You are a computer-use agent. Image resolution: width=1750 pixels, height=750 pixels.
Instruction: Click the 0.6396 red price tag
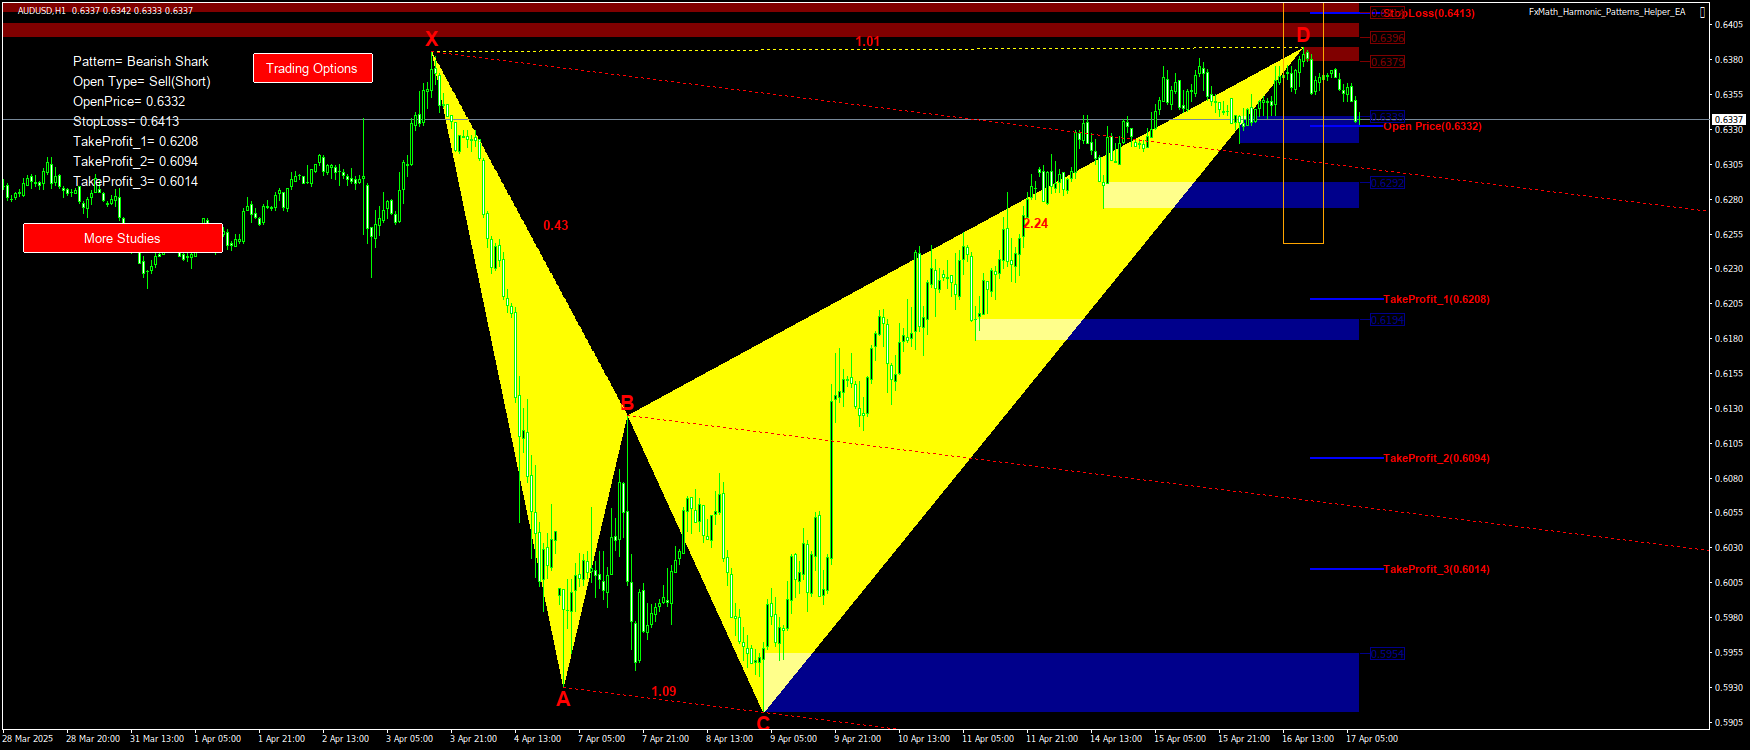click(x=1387, y=38)
